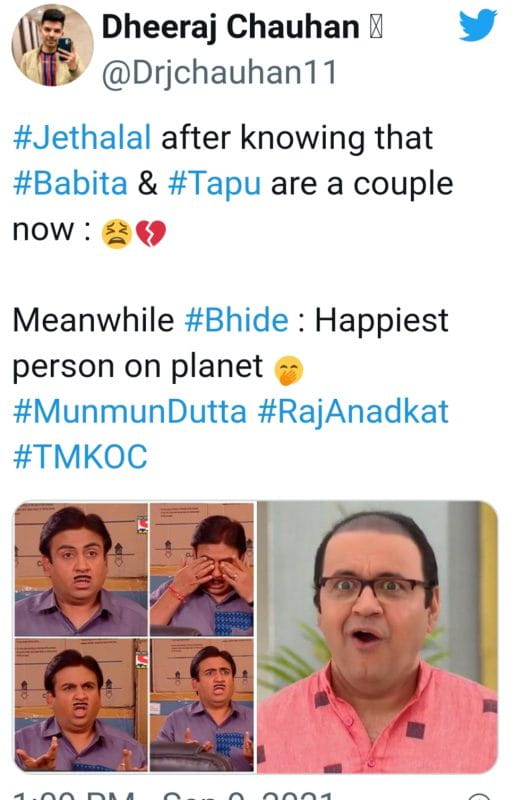This screenshot has height=800, width=515.
Task: Click the hand-over-mouth emoji
Action: [289, 370]
